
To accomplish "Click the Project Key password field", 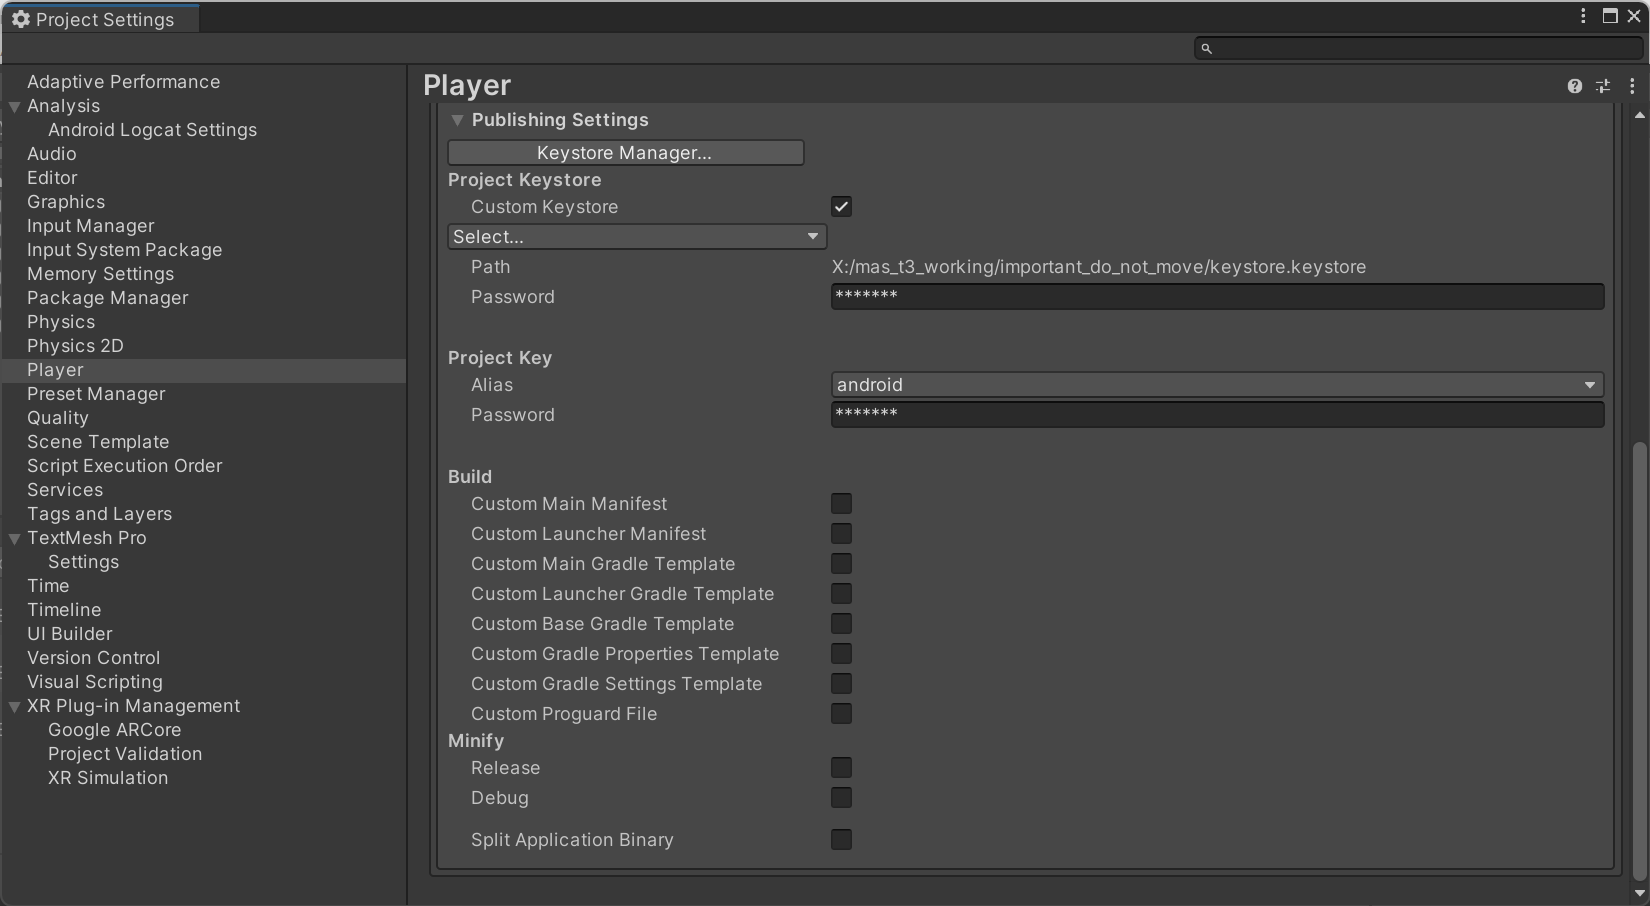I will (x=1217, y=415).
